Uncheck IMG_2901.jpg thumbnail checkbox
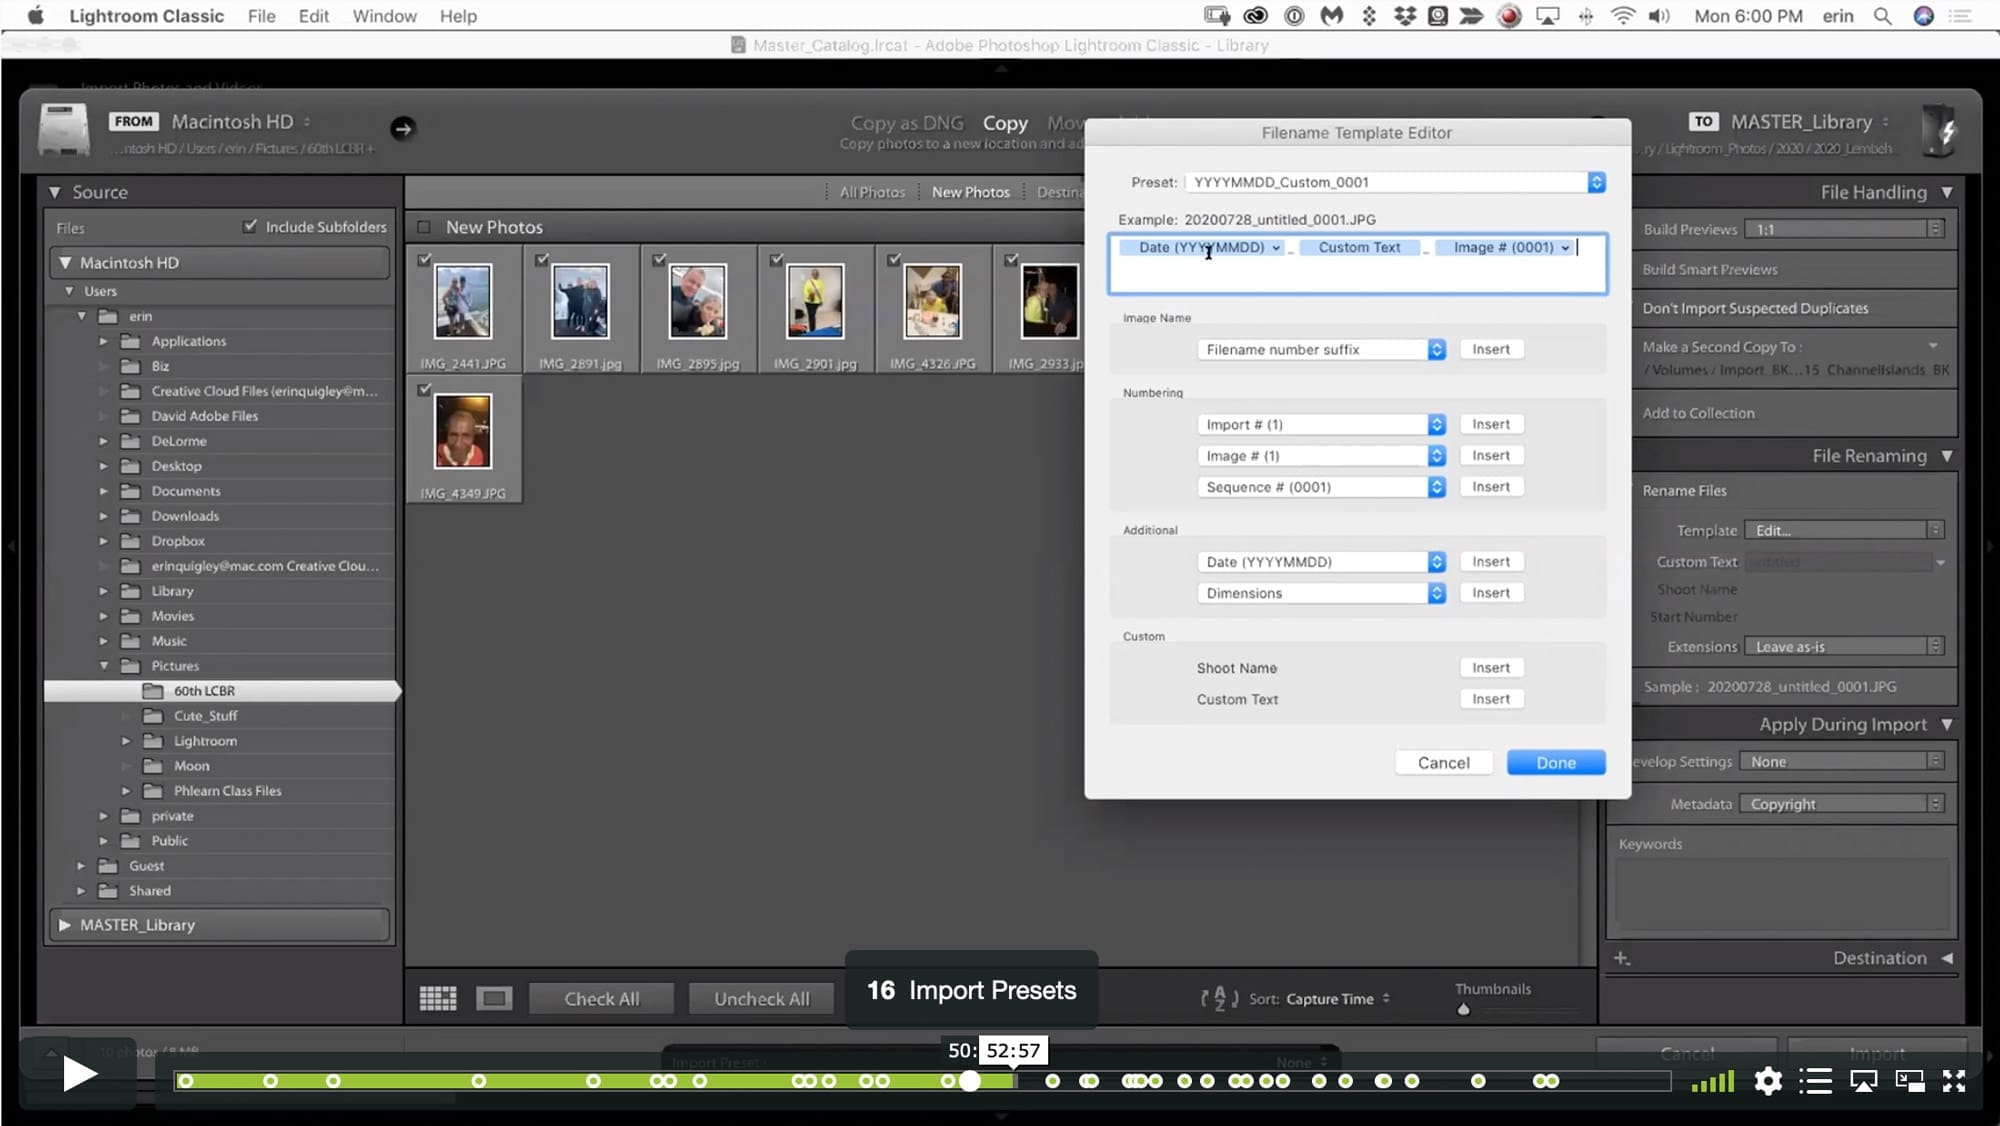This screenshot has width=2000, height=1126. 776,259
